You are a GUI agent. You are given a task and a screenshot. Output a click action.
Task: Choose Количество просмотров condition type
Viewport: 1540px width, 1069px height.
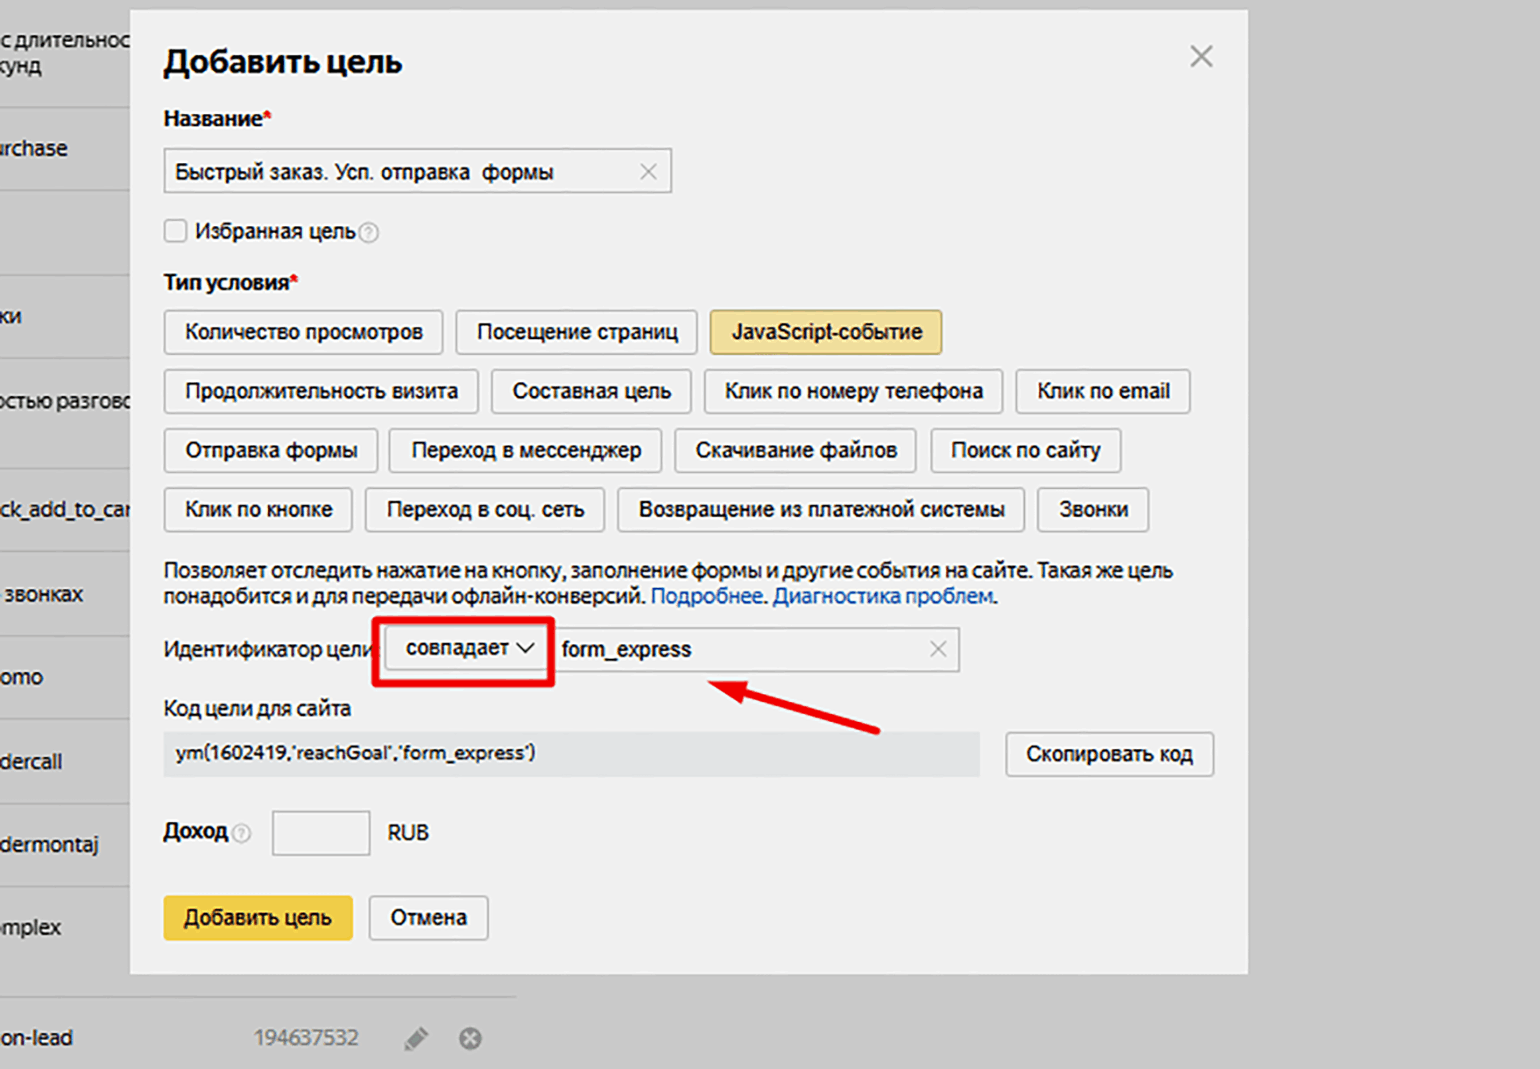303,332
